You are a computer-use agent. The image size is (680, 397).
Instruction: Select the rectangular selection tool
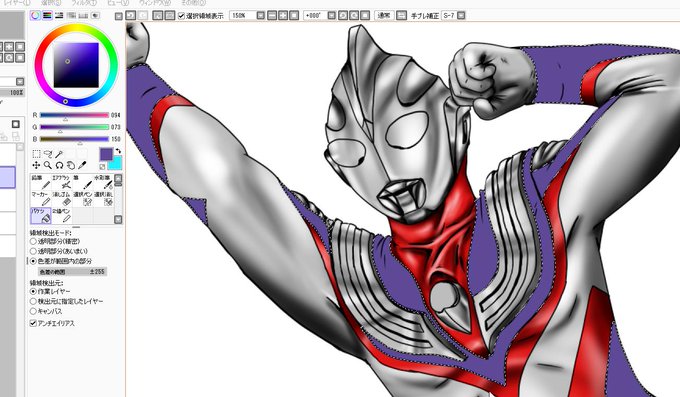pos(36,154)
